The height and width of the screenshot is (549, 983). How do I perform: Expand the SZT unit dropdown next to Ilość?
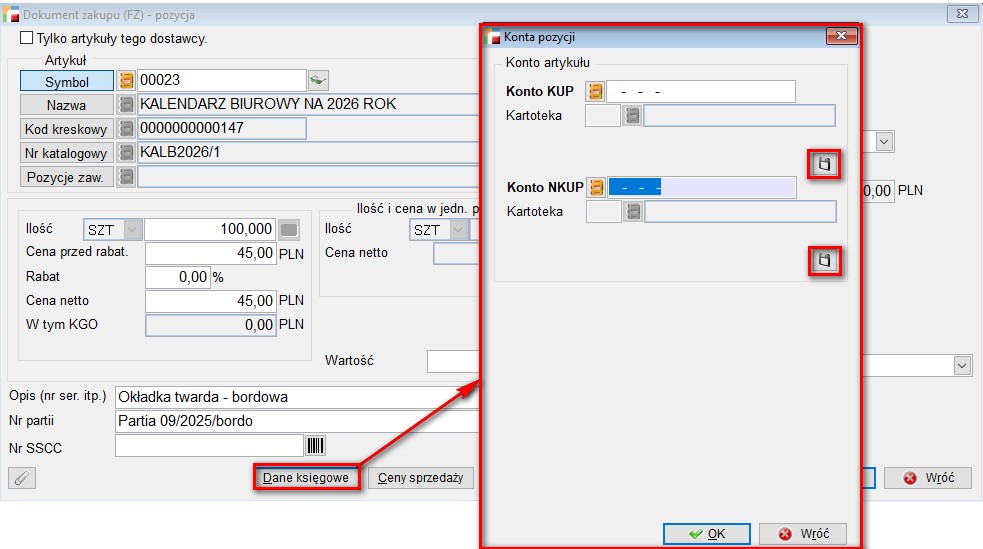[132, 230]
